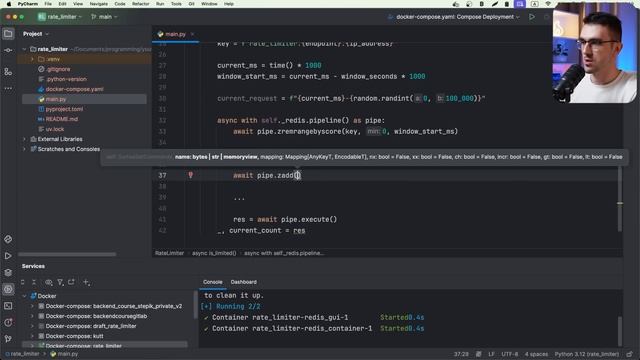640x360 pixels.
Task: Run the Compose Deployment configuration
Action: pos(532,17)
